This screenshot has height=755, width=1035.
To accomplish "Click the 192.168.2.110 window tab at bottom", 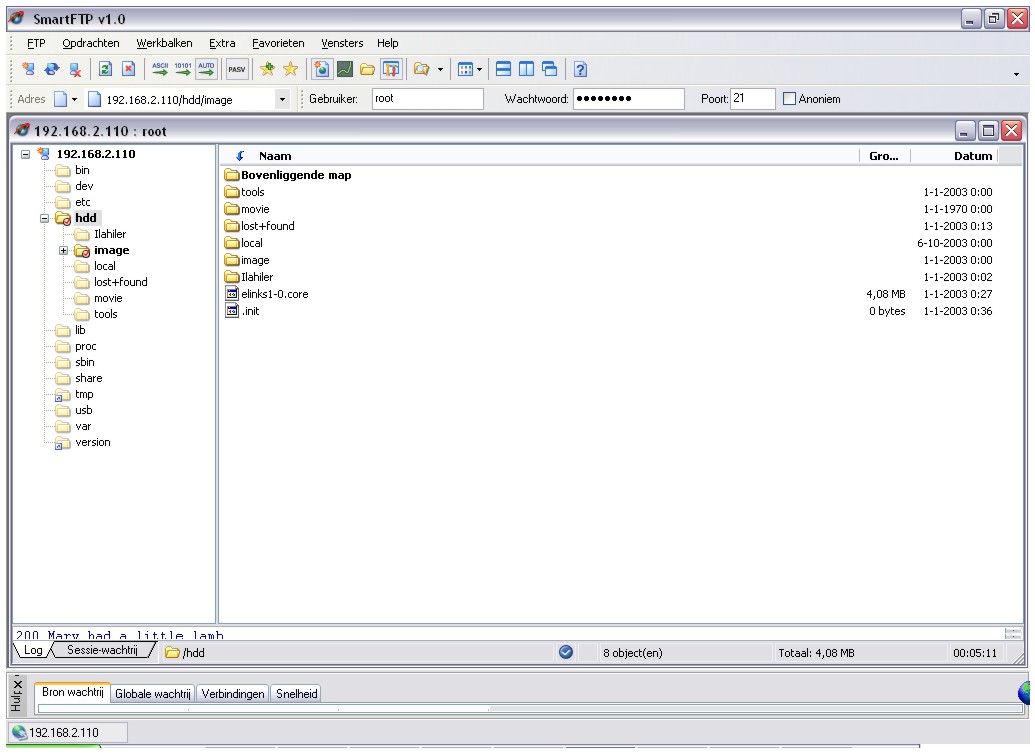I will click(67, 733).
